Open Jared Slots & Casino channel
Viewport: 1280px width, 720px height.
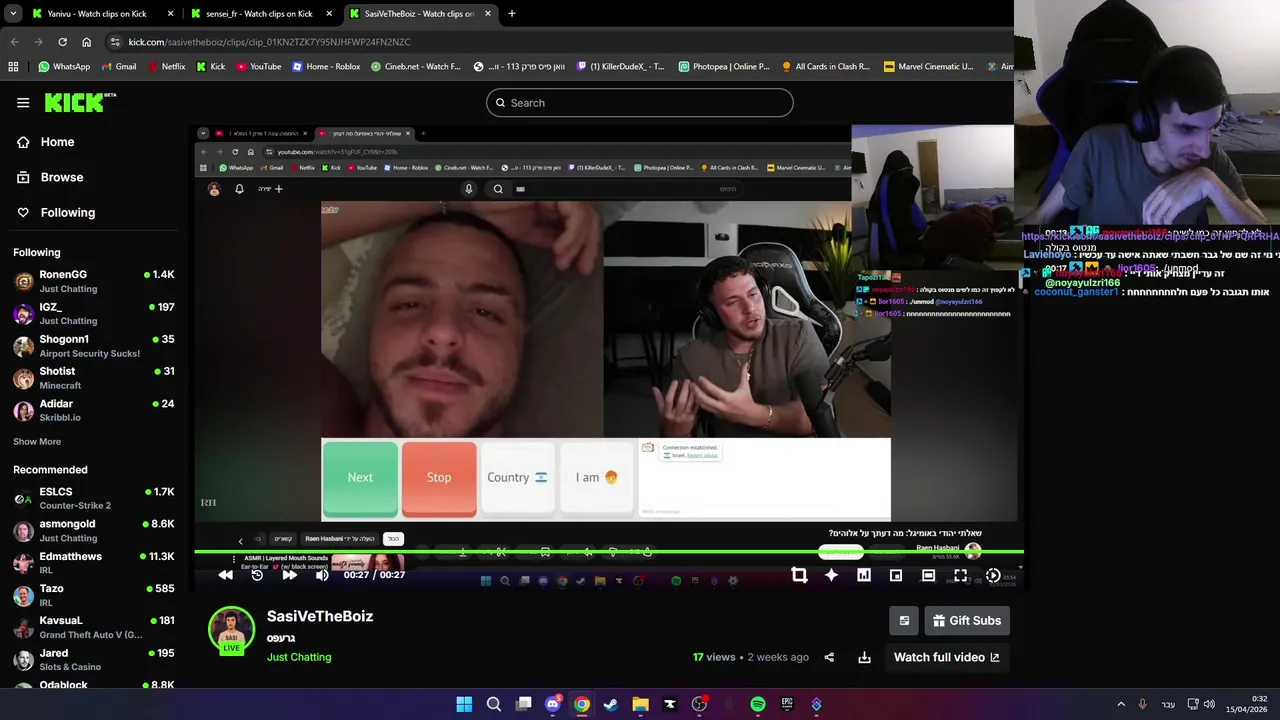[94, 660]
